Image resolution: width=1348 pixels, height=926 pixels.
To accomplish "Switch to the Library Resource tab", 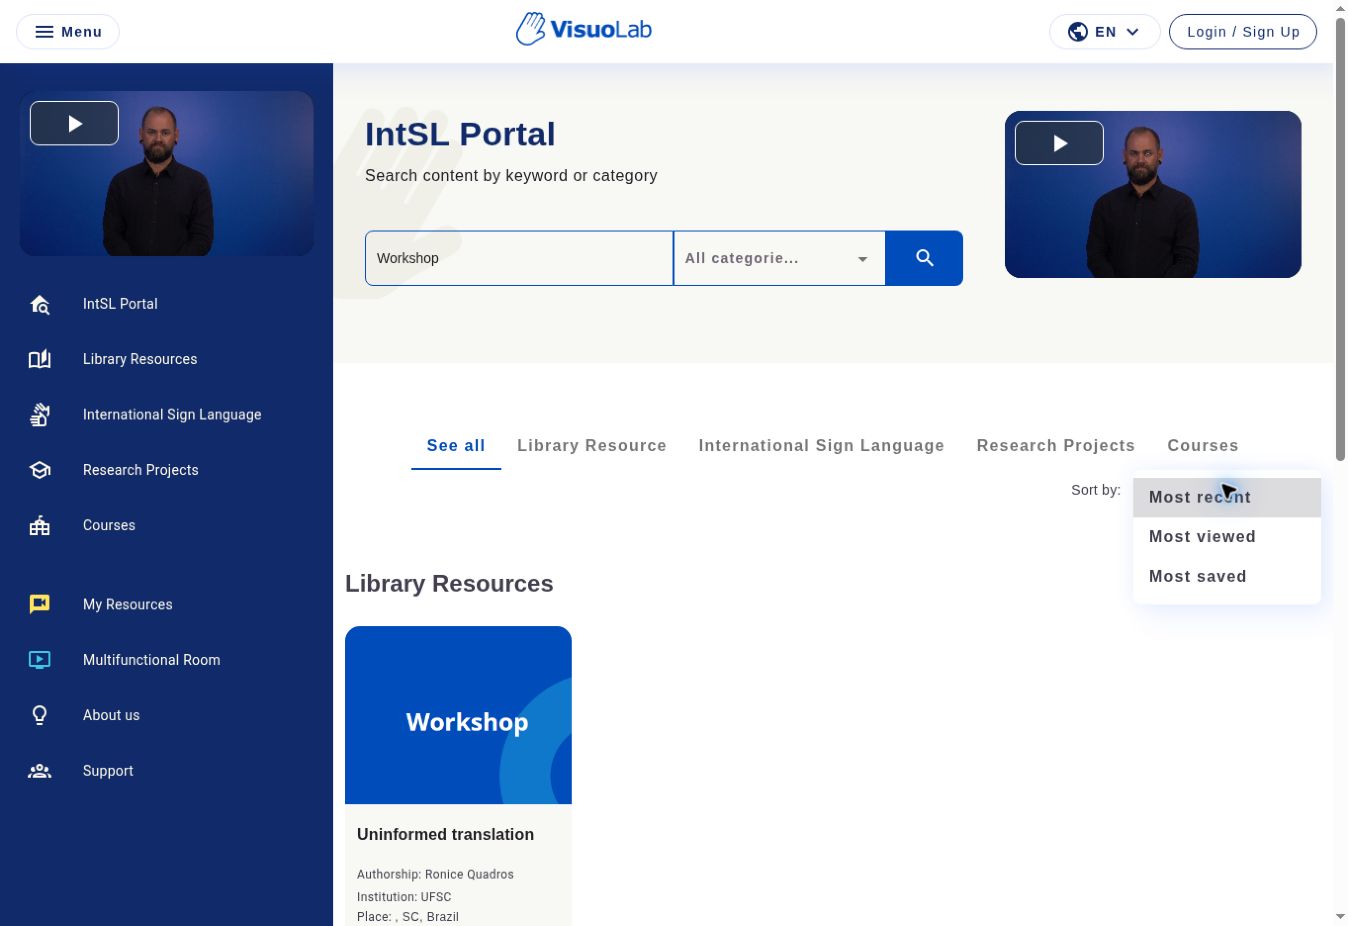I will 592,446.
